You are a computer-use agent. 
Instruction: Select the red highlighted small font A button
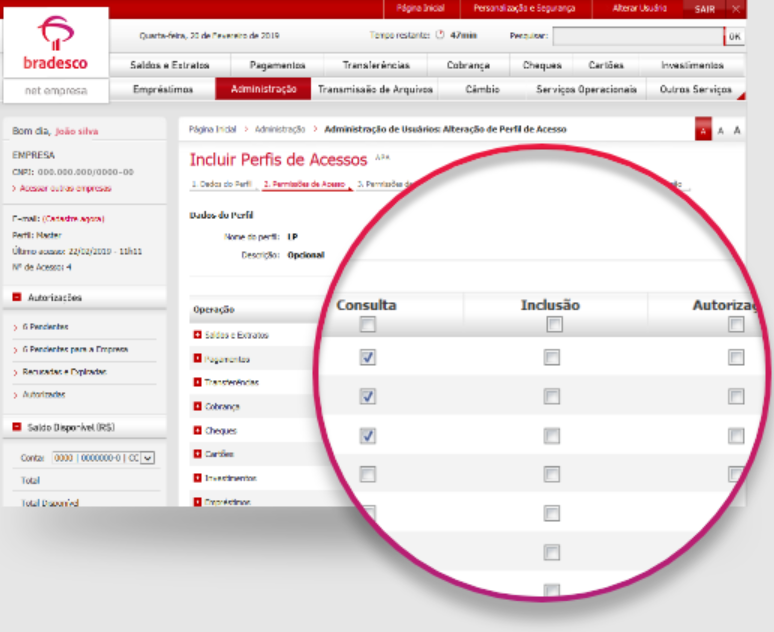(x=703, y=129)
